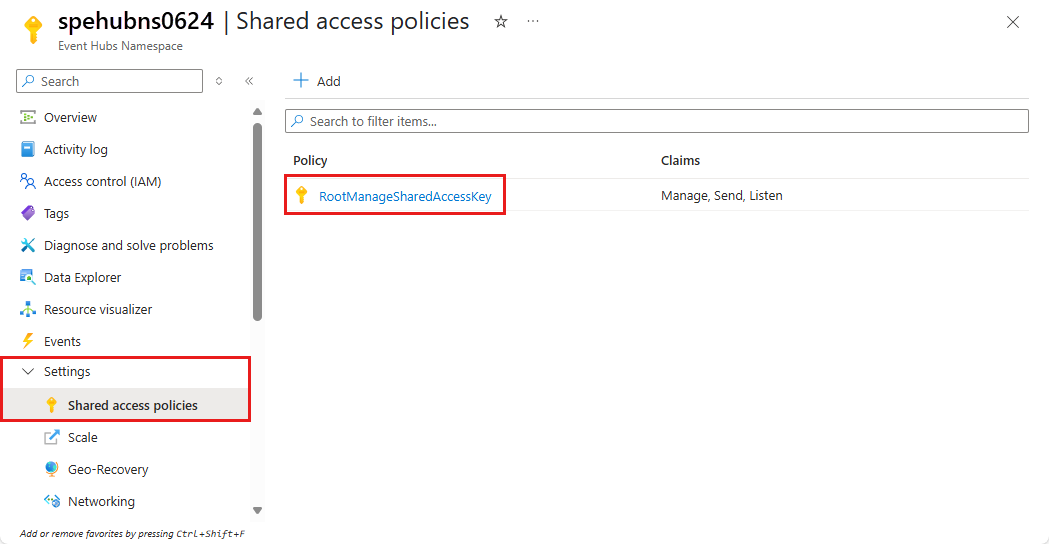Click the Access control (IAM) icon
The width and height of the screenshot is (1049, 544).
pos(28,182)
